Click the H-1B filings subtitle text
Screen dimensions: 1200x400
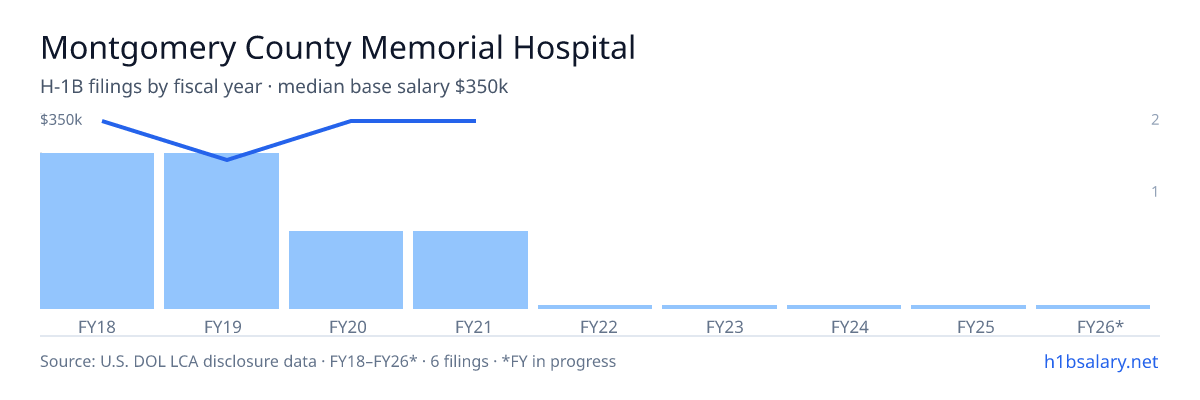275,87
